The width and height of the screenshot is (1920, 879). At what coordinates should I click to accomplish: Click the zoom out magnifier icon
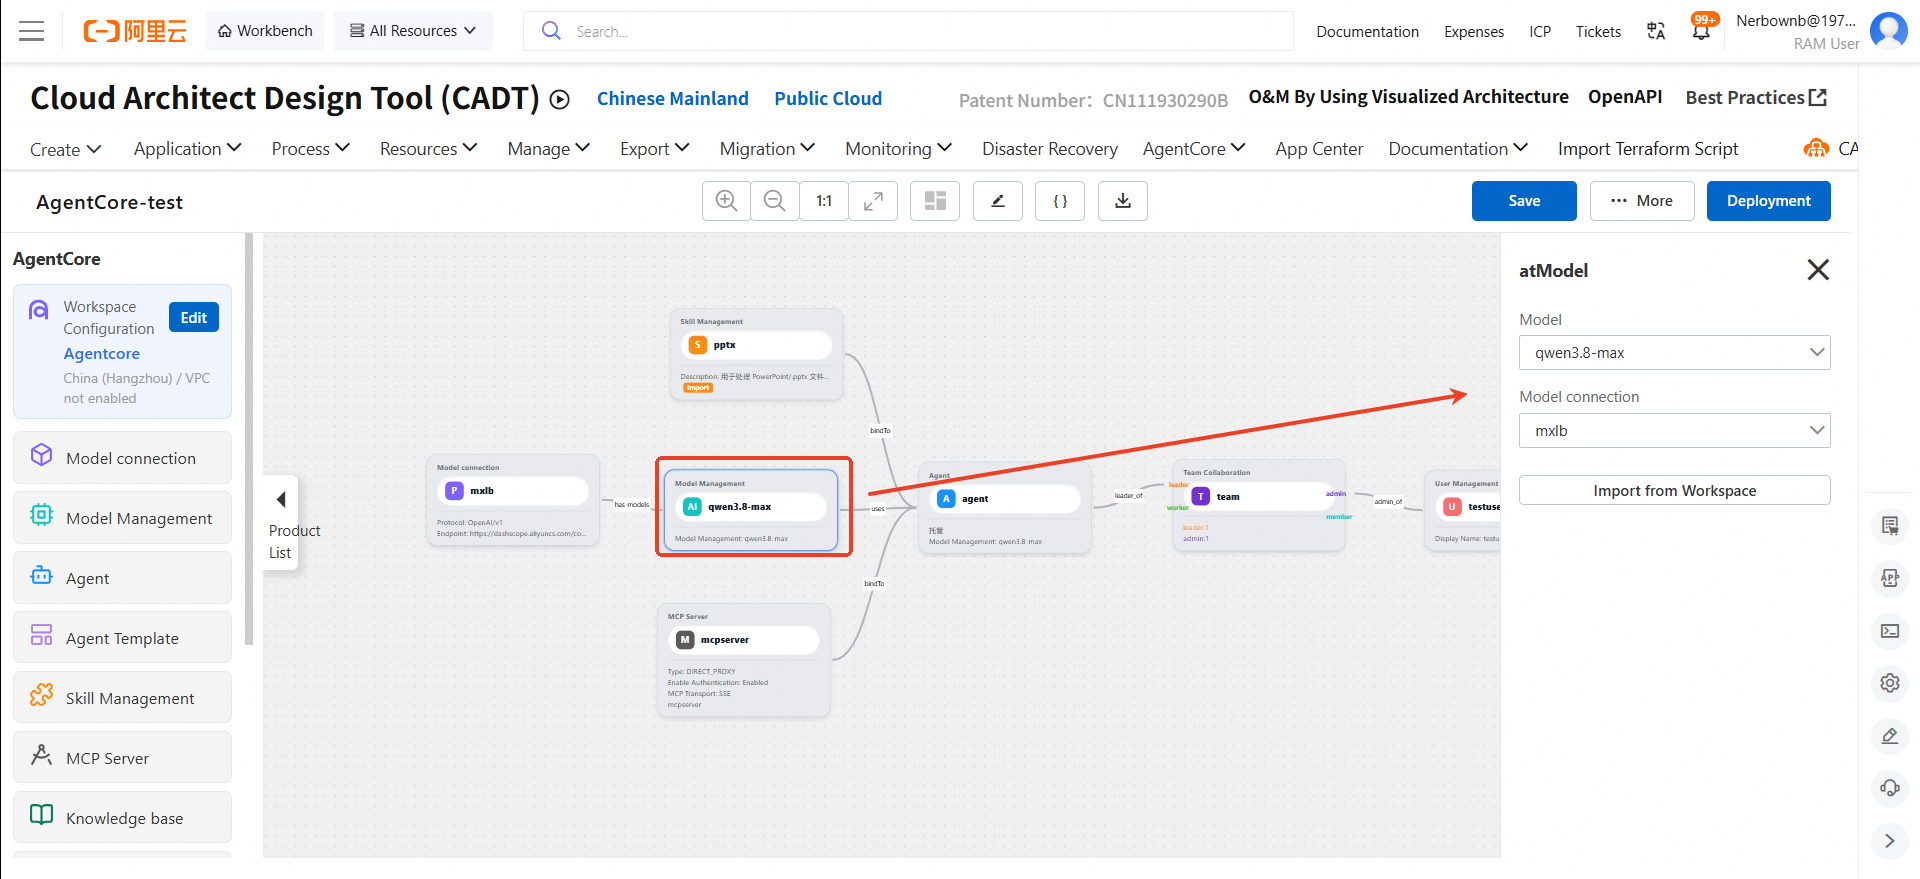pyautogui.click(x=775, y=201)
